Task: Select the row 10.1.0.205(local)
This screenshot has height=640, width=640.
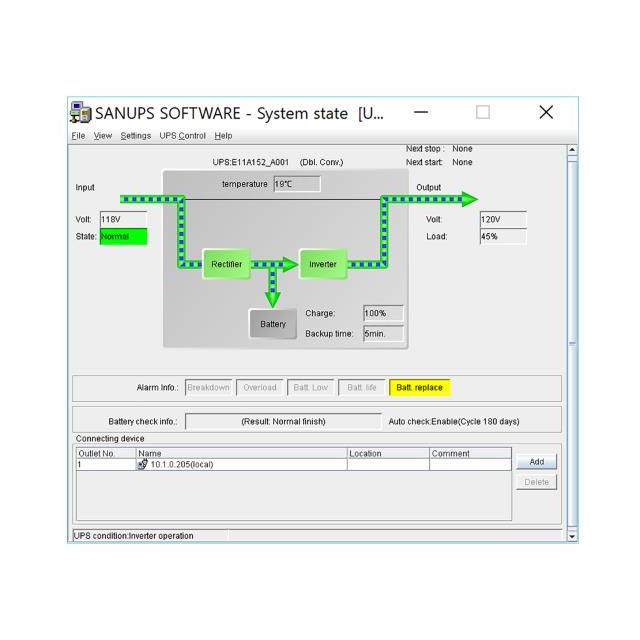Action: click(x=293, y=464)
